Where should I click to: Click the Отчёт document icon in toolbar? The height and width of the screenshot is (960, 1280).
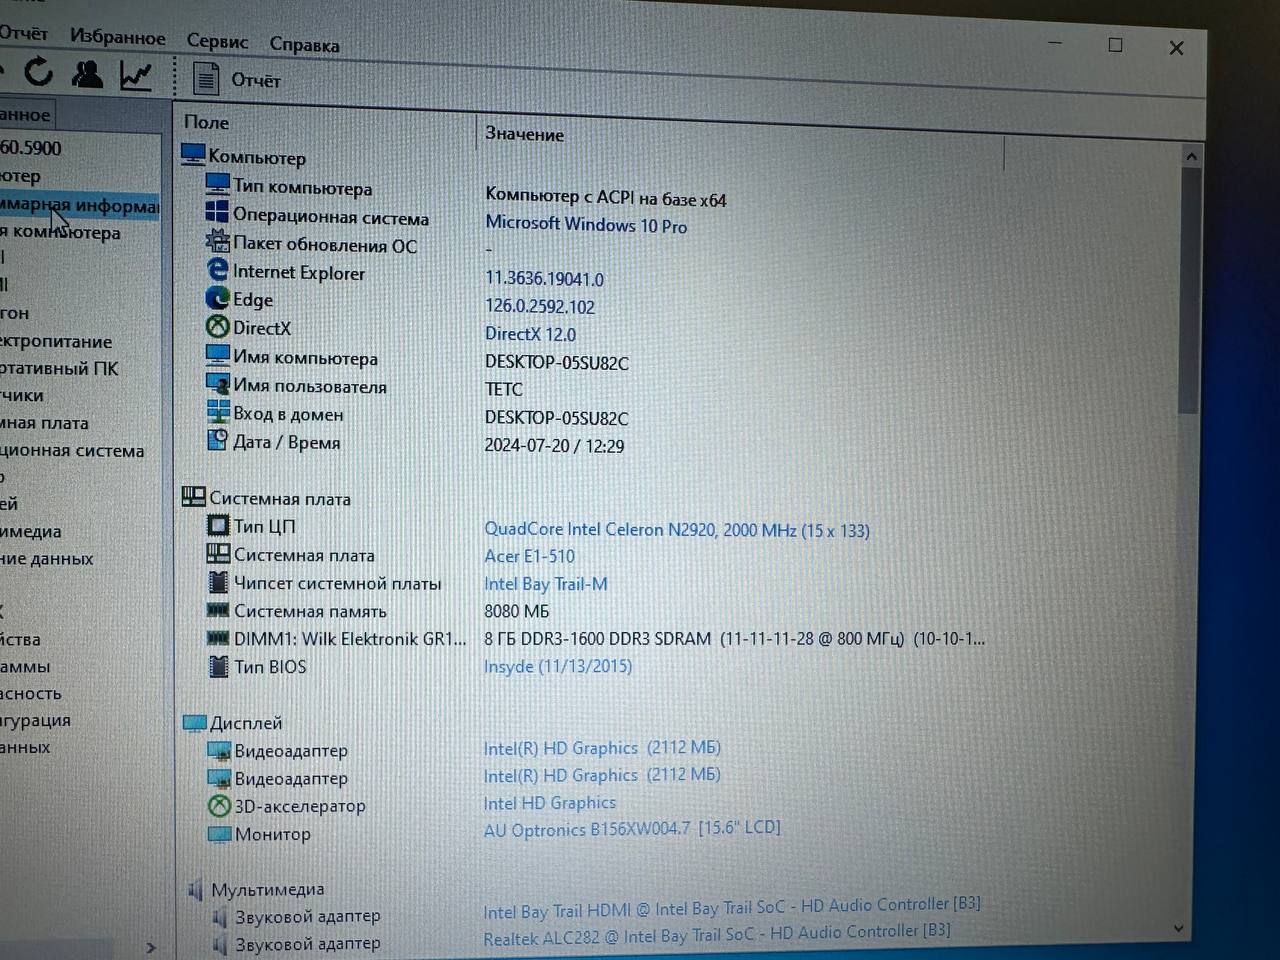point(206,78)
